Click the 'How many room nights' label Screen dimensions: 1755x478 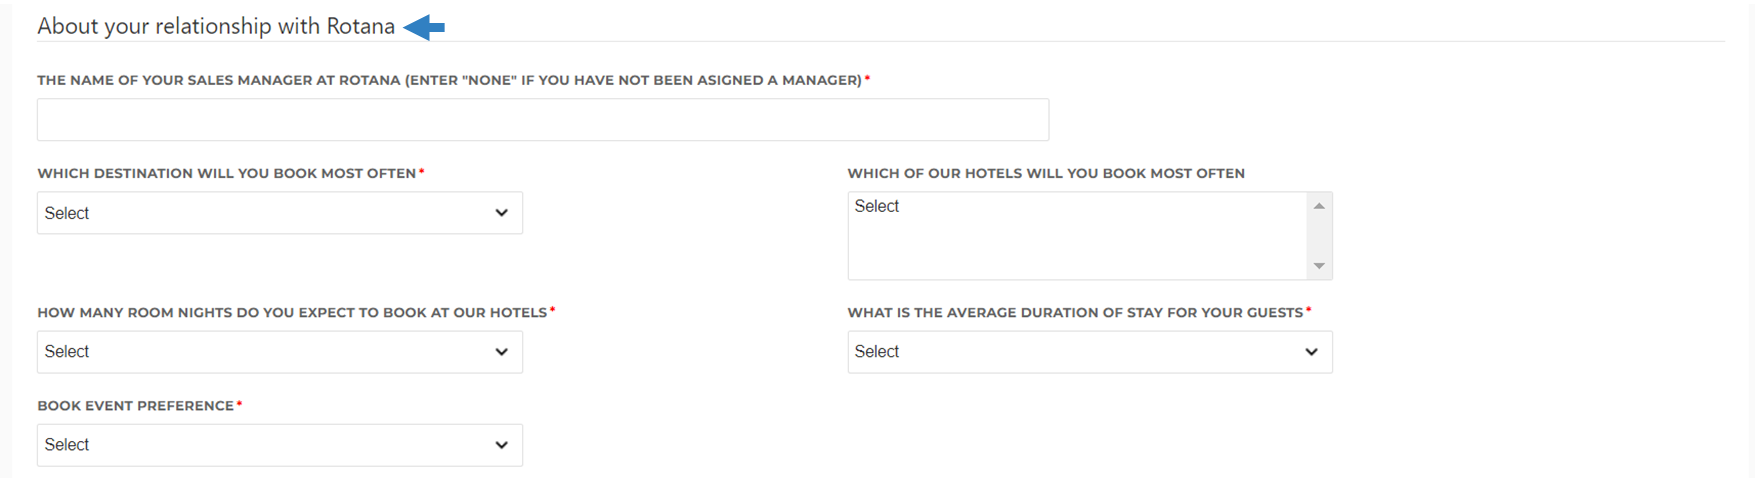(292, 312)
